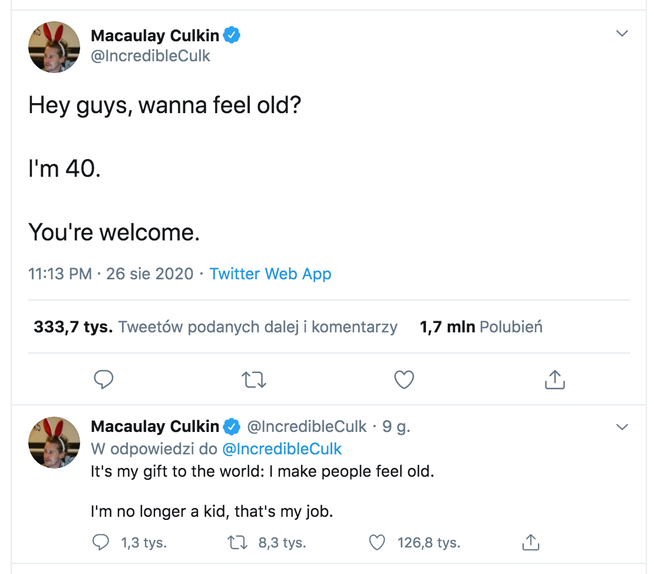Click main tweet profile avatar
Viewport: 654px width, 574px height.
pos(54,46)
